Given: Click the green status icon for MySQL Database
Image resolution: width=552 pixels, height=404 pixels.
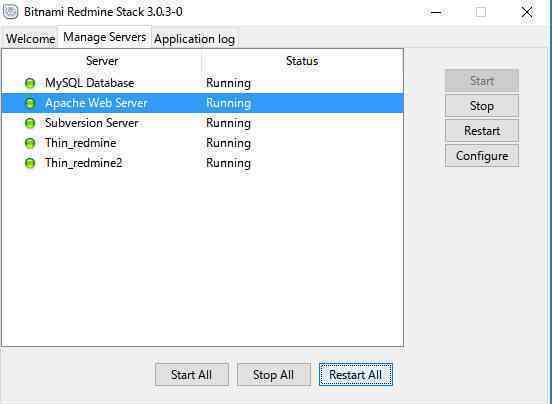Looking at the screenshot, I should [30, 83].
